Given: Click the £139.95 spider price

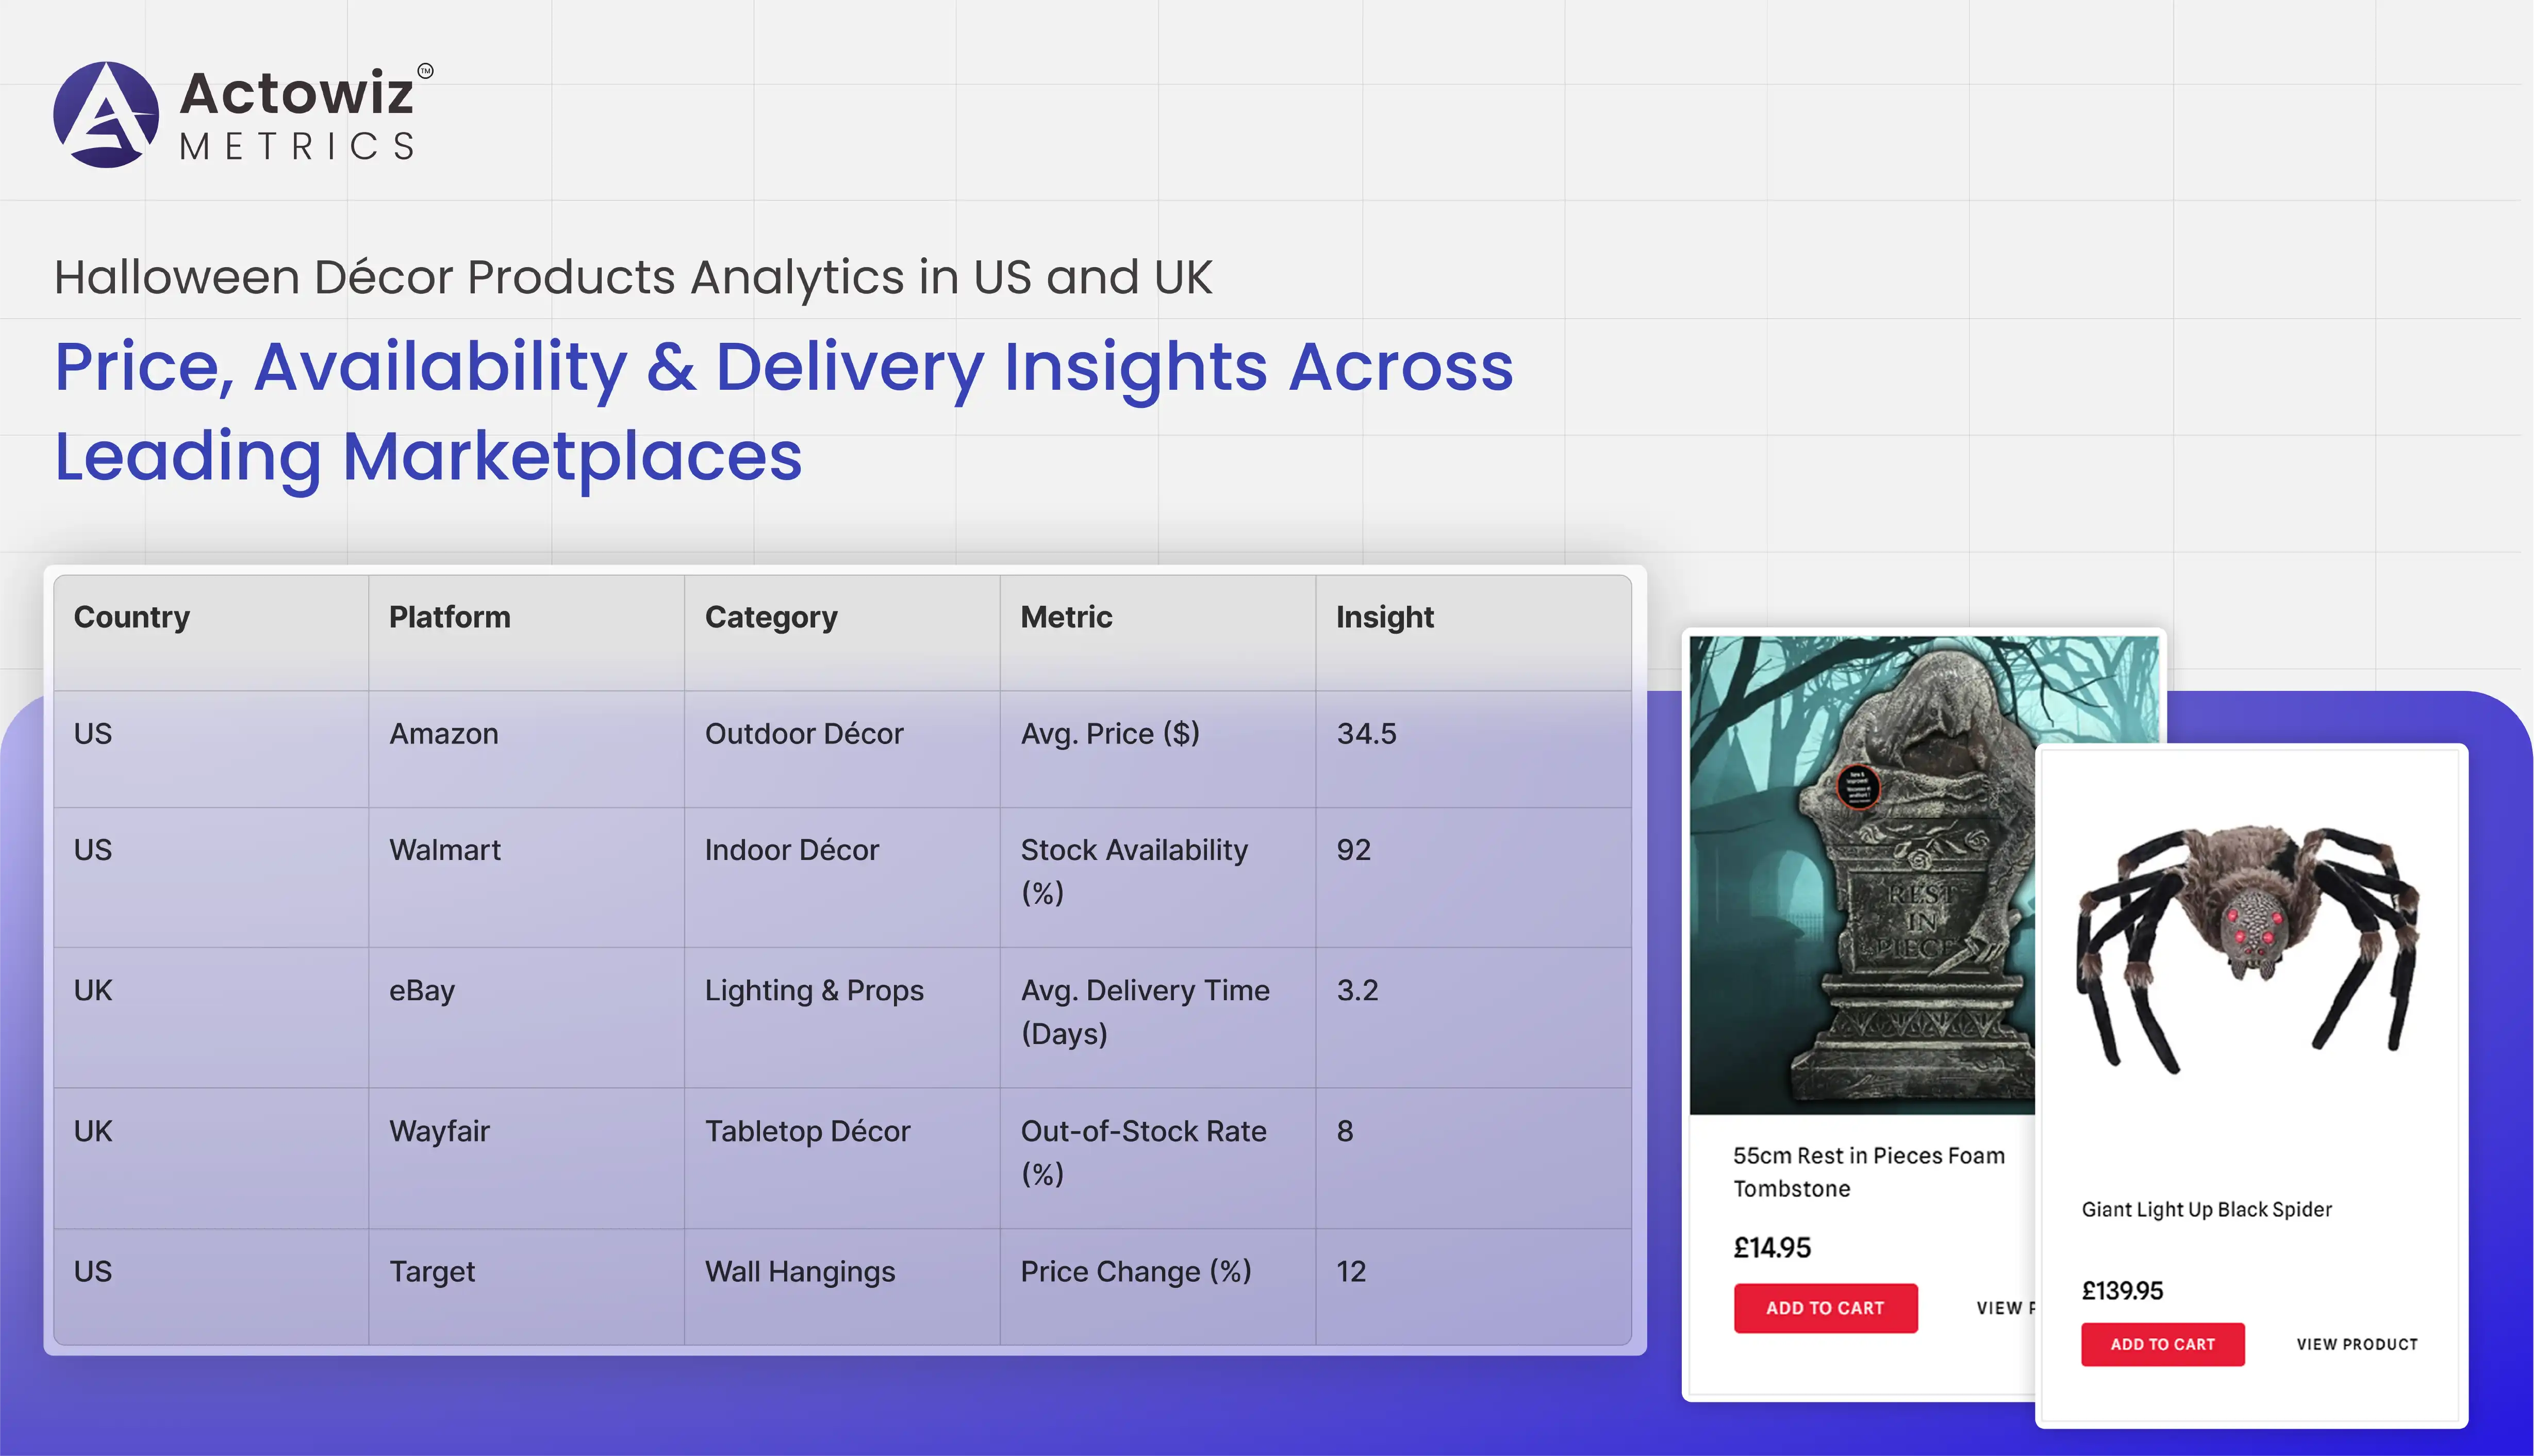Looking at the screenshot, I should 2122,1291.
